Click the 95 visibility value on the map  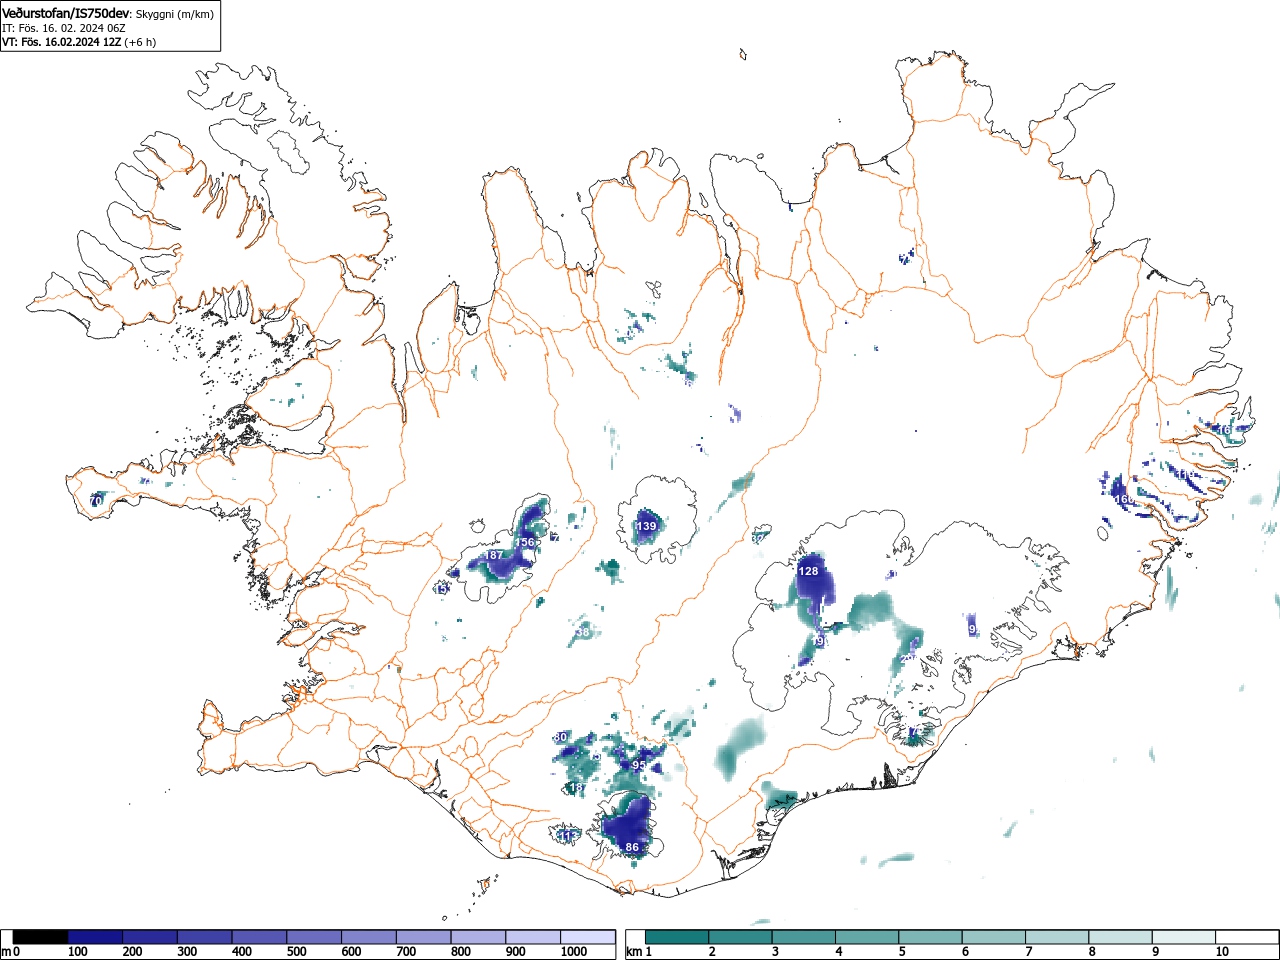tap(639, 764)
